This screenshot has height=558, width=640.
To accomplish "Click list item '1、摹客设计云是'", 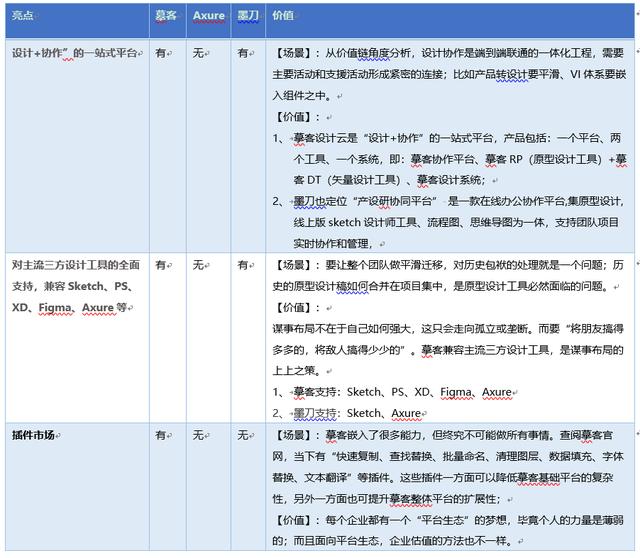I will 447,138.
